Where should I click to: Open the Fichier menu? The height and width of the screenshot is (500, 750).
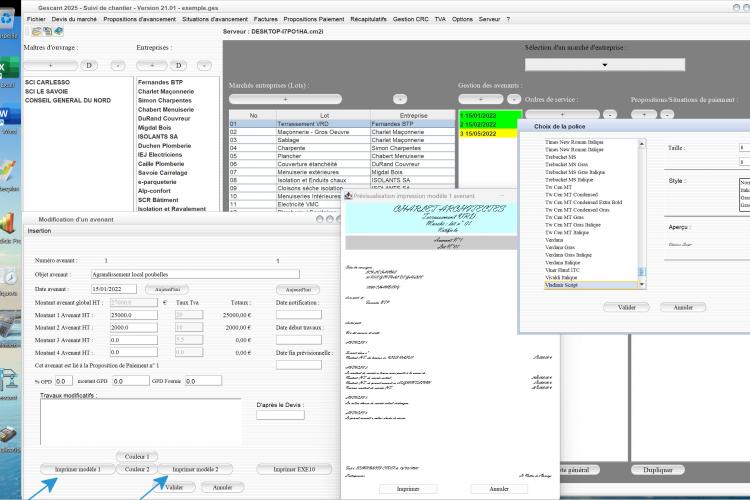click(x=36, y=19)
